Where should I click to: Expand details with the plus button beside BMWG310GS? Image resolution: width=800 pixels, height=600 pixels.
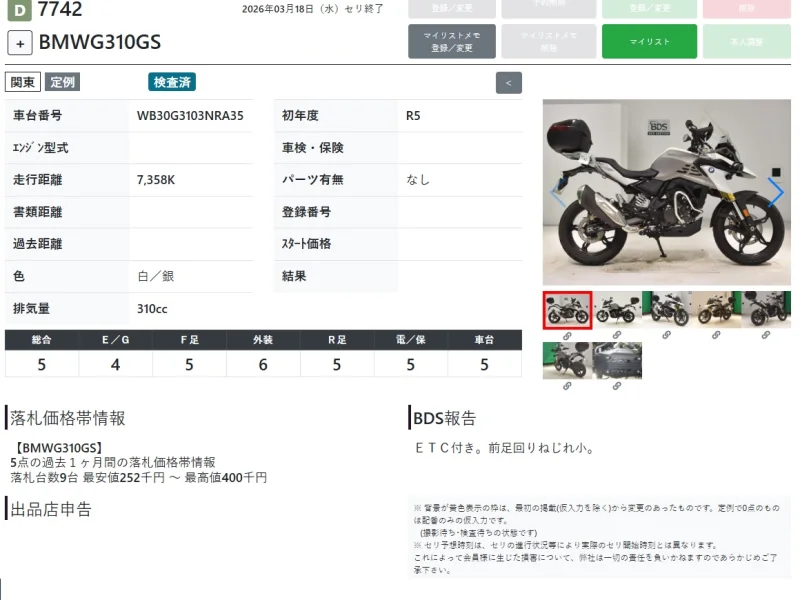point(20,43)
